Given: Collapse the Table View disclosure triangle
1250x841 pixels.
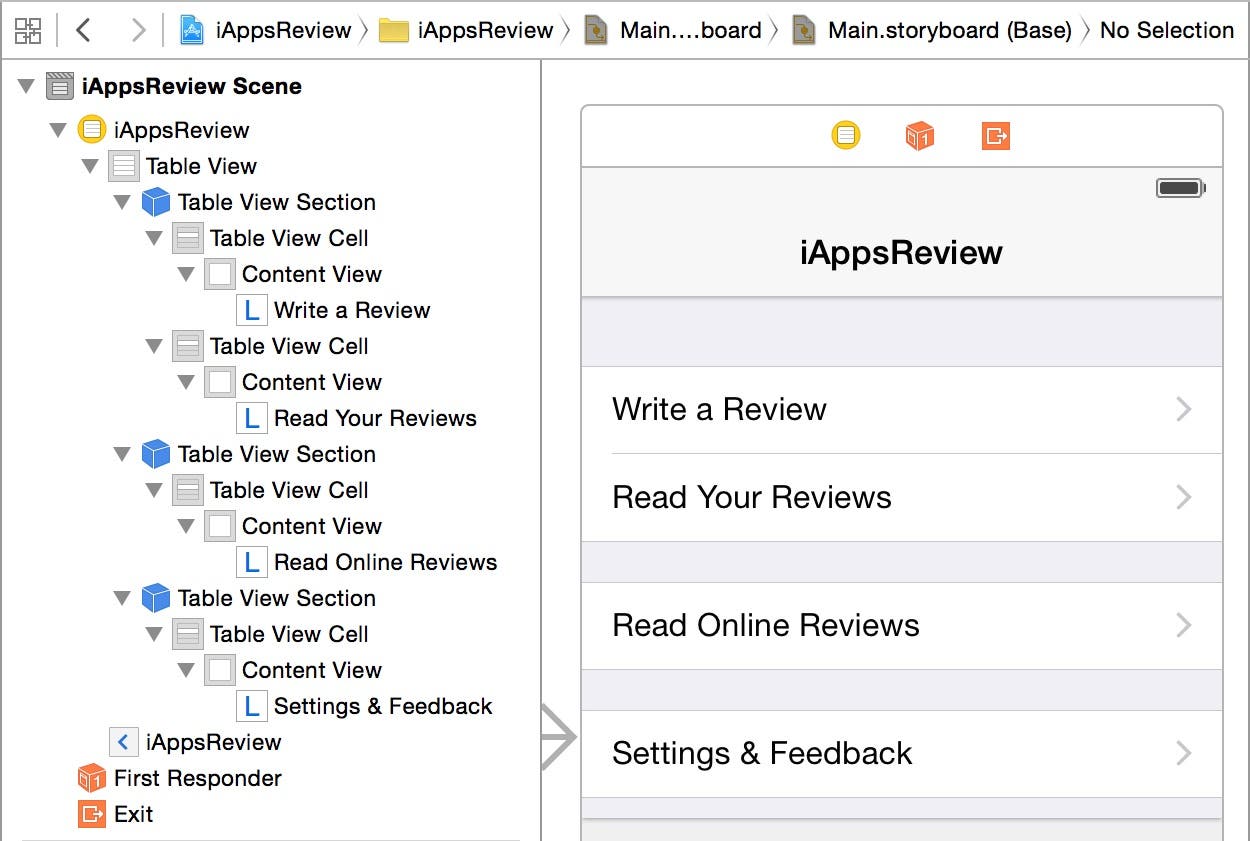Looking at the screenshot, I should click(x=90, y=166).
